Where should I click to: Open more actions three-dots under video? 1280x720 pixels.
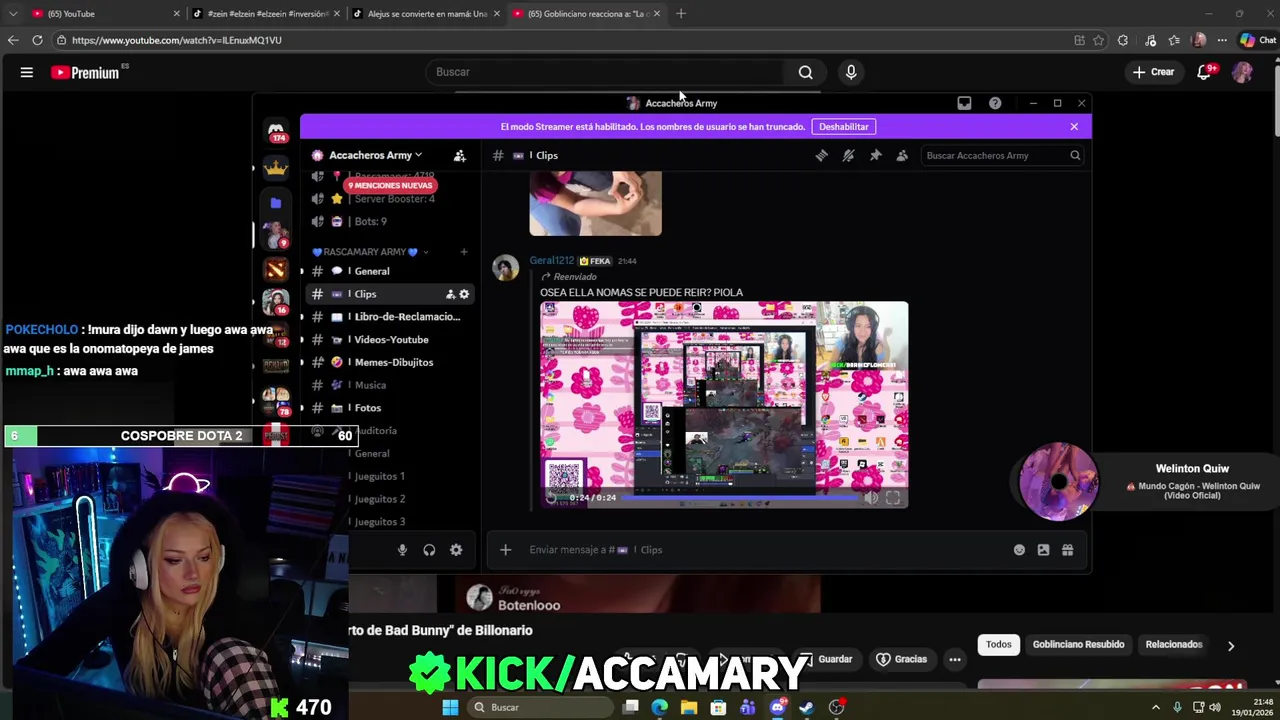(x=955, y=660)
